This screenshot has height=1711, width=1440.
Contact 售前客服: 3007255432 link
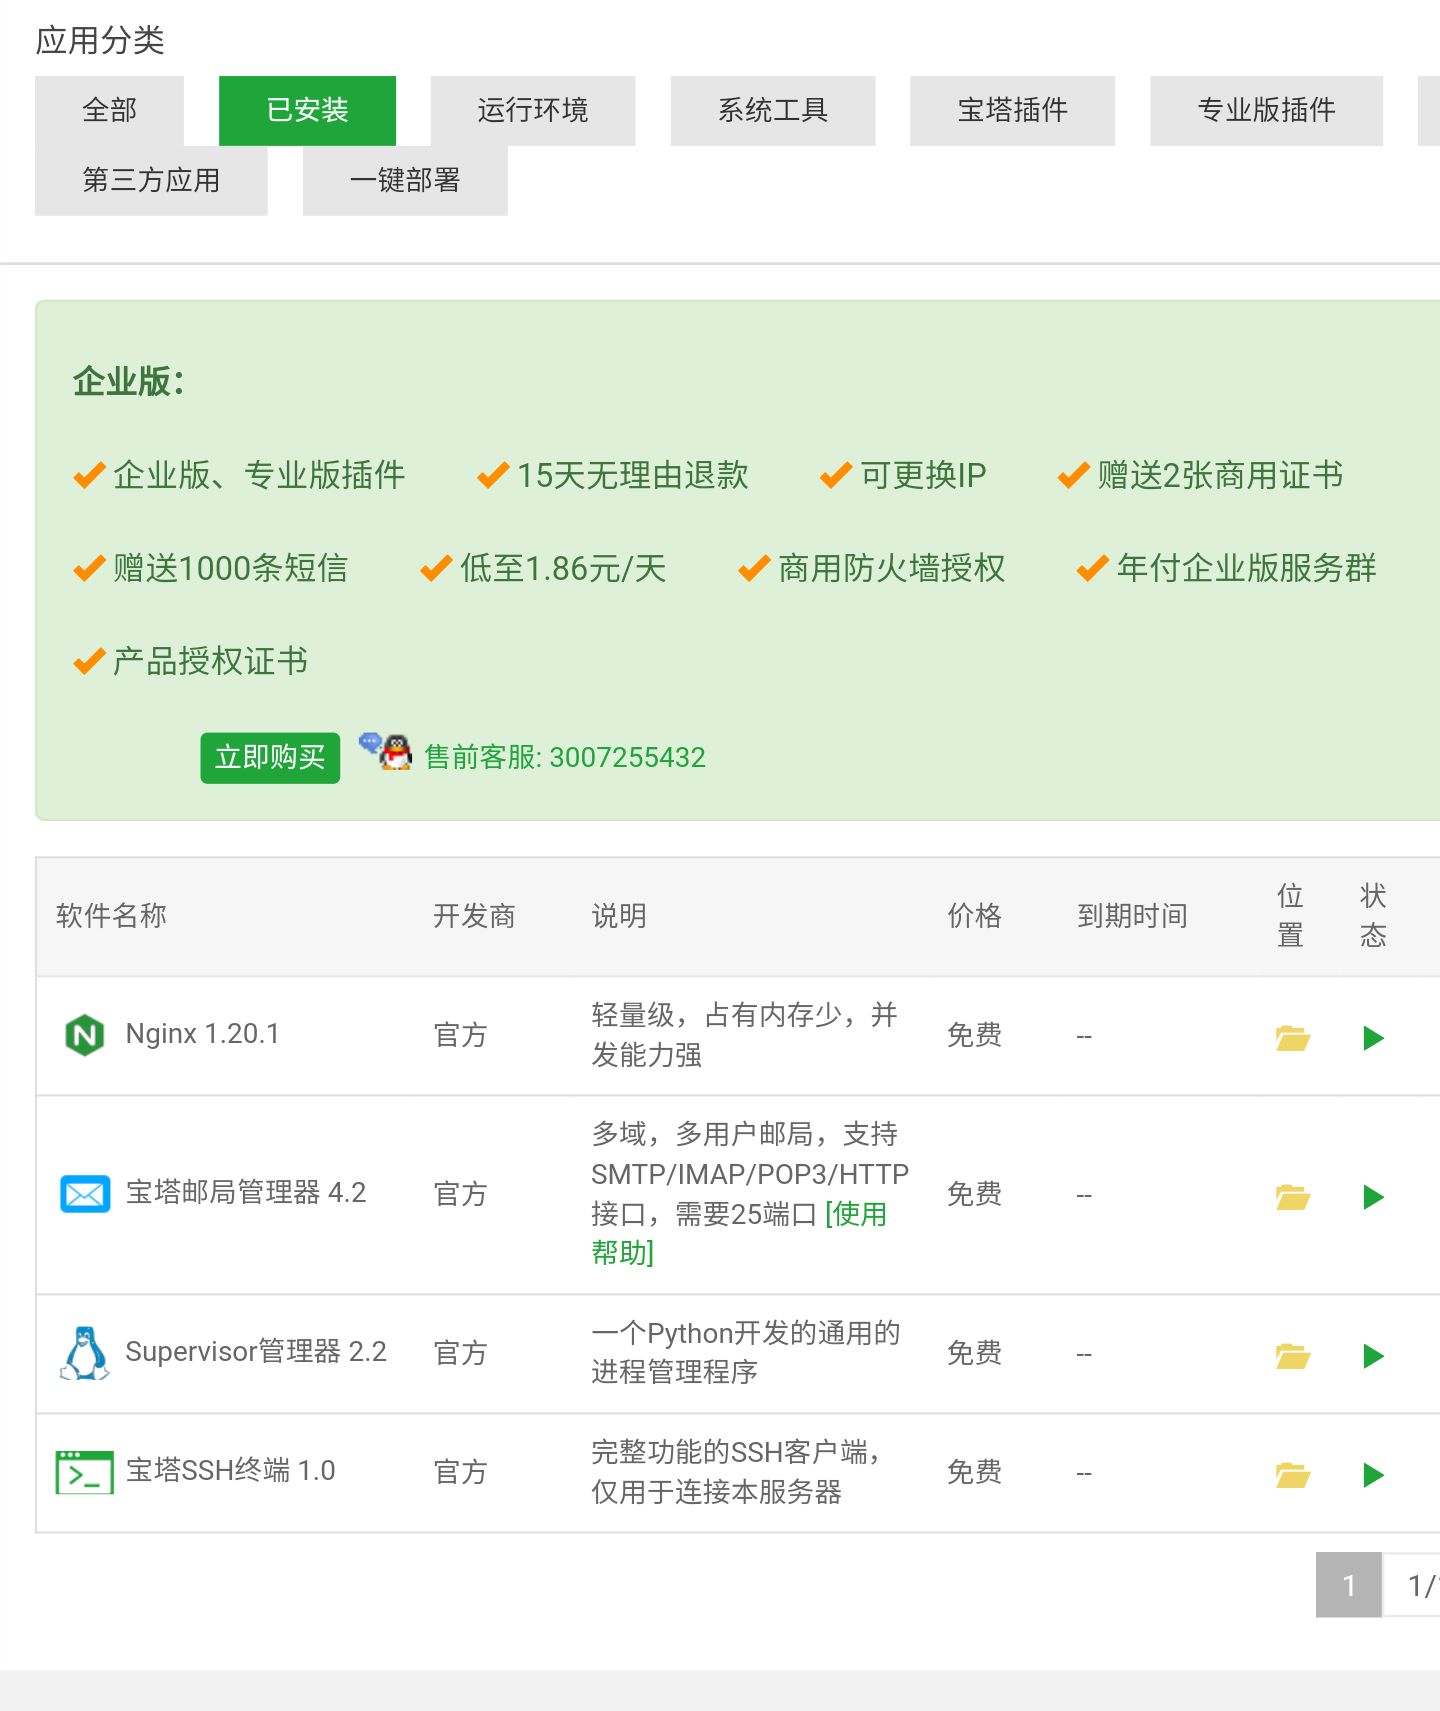565,757
